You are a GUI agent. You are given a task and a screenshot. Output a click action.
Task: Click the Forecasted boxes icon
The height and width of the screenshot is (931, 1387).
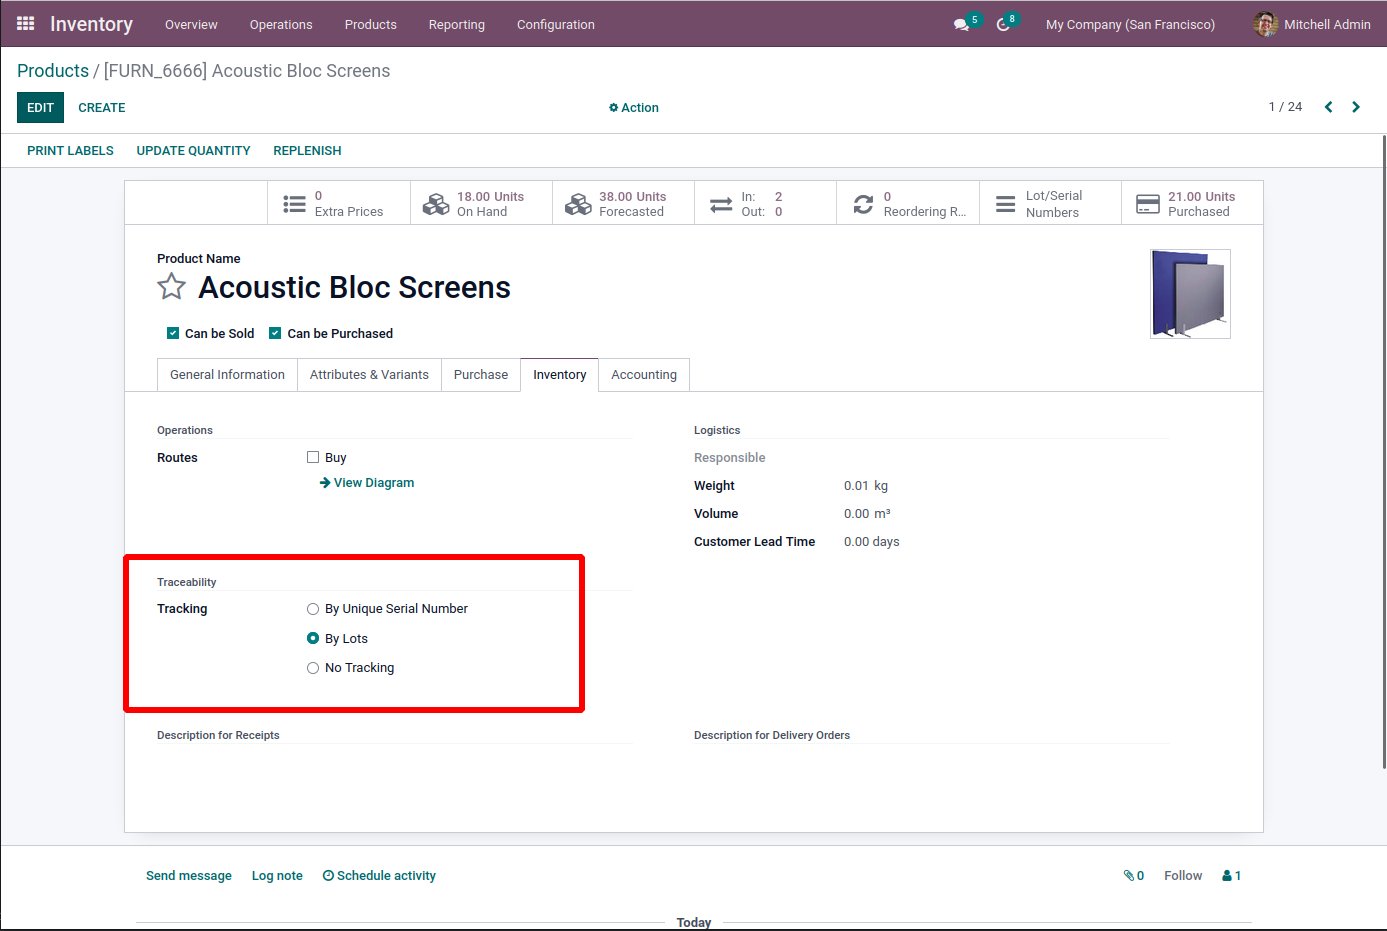pos(578,204)
